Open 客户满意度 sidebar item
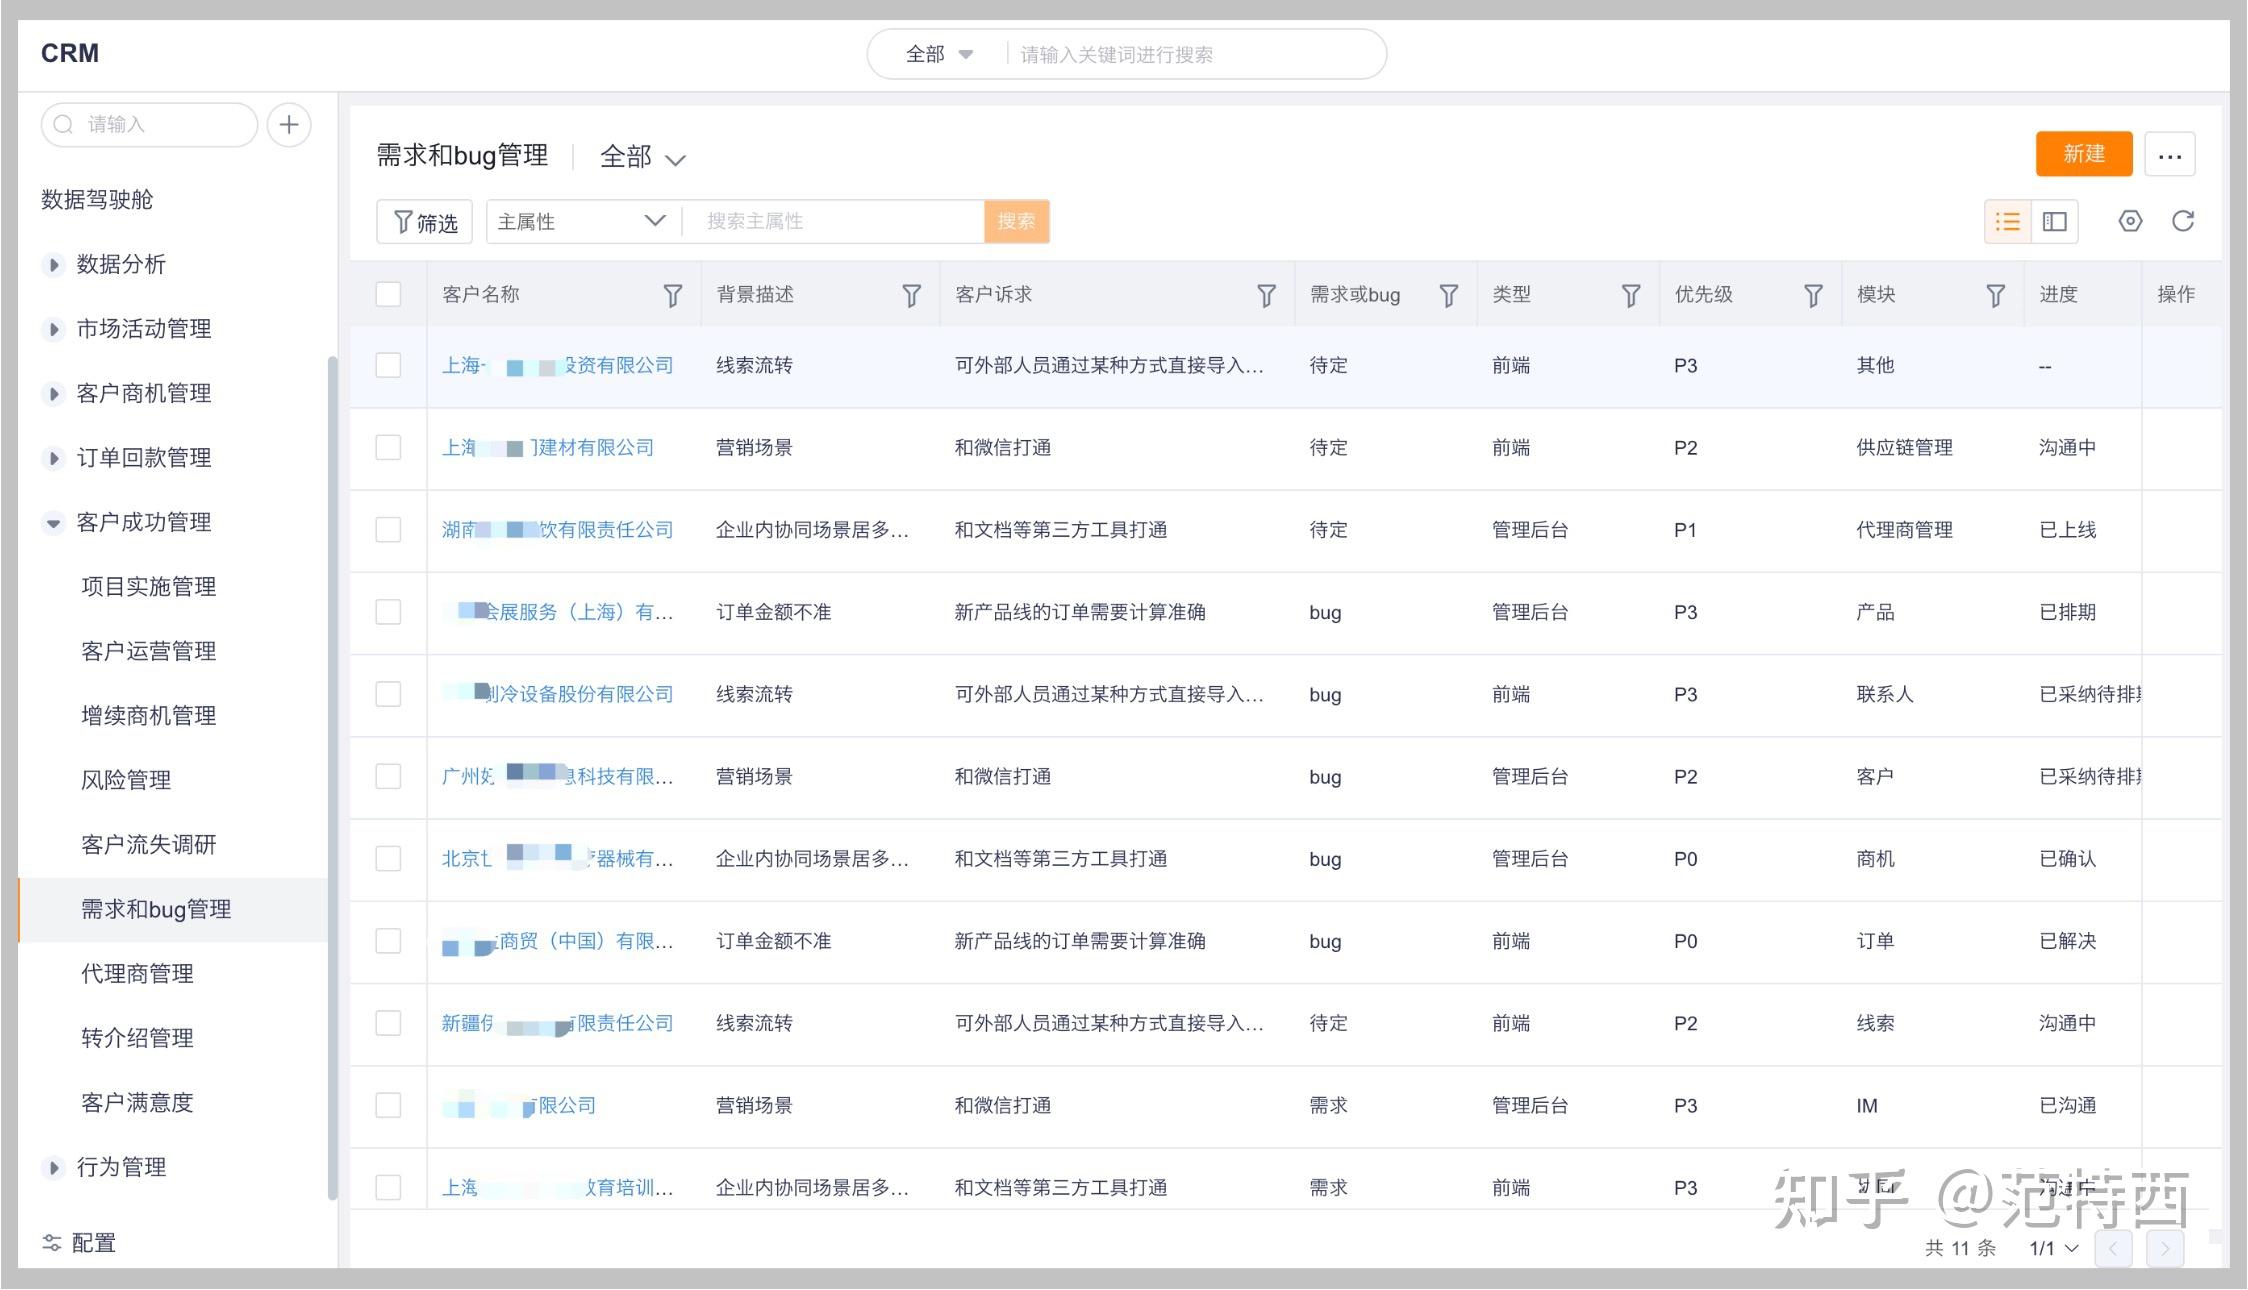 [137, 1102]
